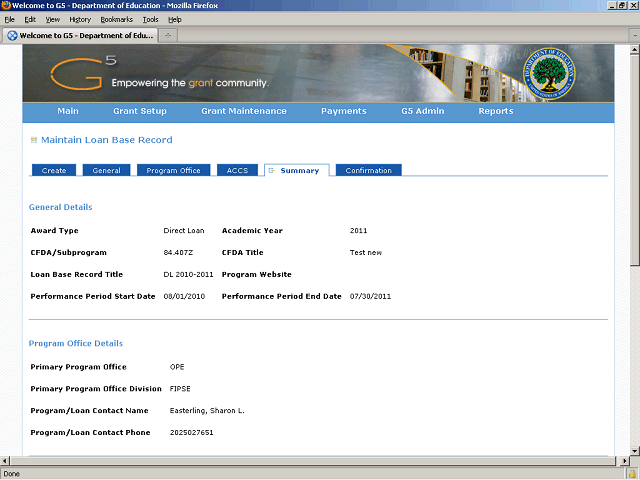Open the Help menu

coord(175,20)
